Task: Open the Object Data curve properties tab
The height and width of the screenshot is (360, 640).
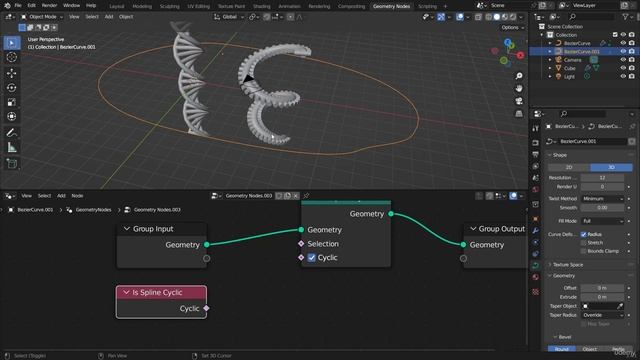Action: (x=536, y=265)
